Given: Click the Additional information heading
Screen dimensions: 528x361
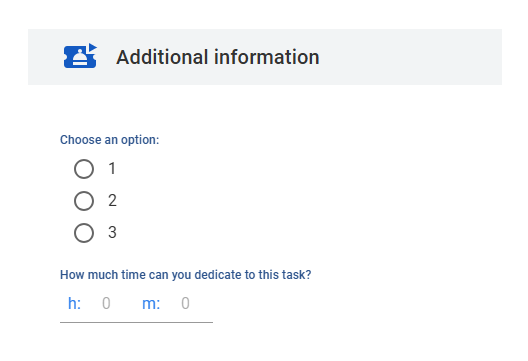Looking at the screenshot, I should click(218, 57).
